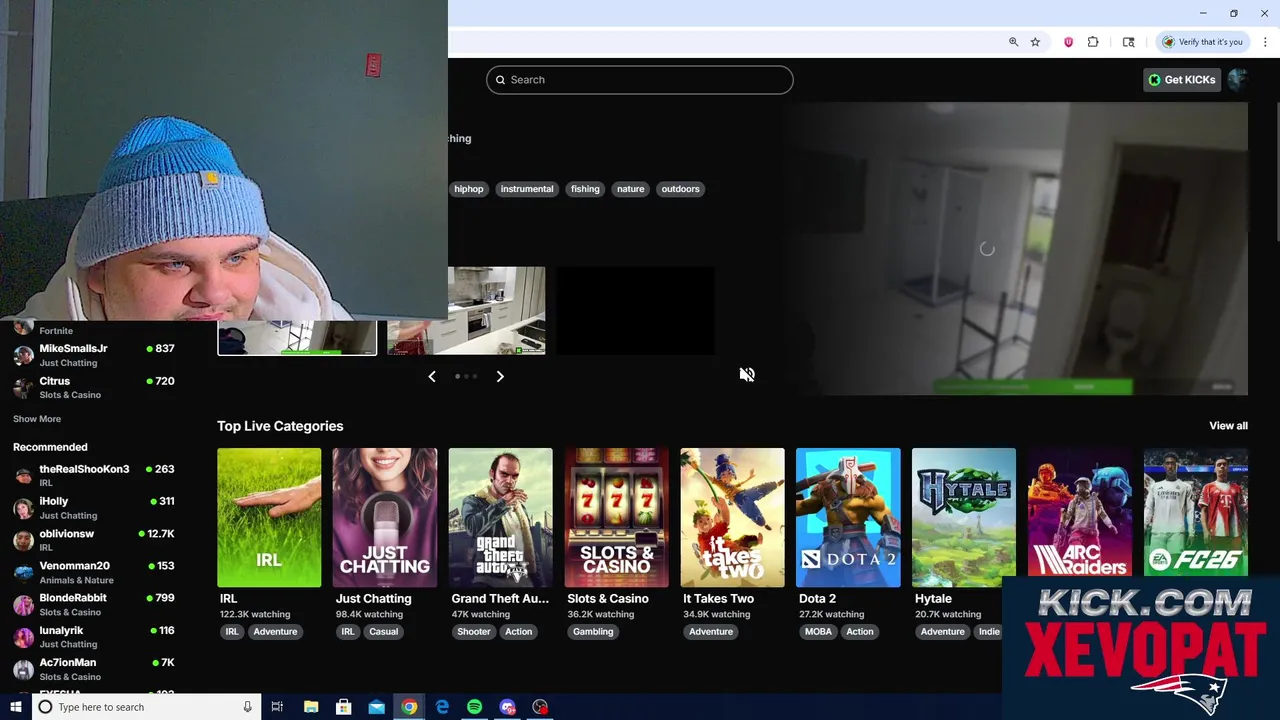Viewport: 1280px width, 720px height.
Task: Click the Adventure tag under IRL category
Action: pos(275,632)
